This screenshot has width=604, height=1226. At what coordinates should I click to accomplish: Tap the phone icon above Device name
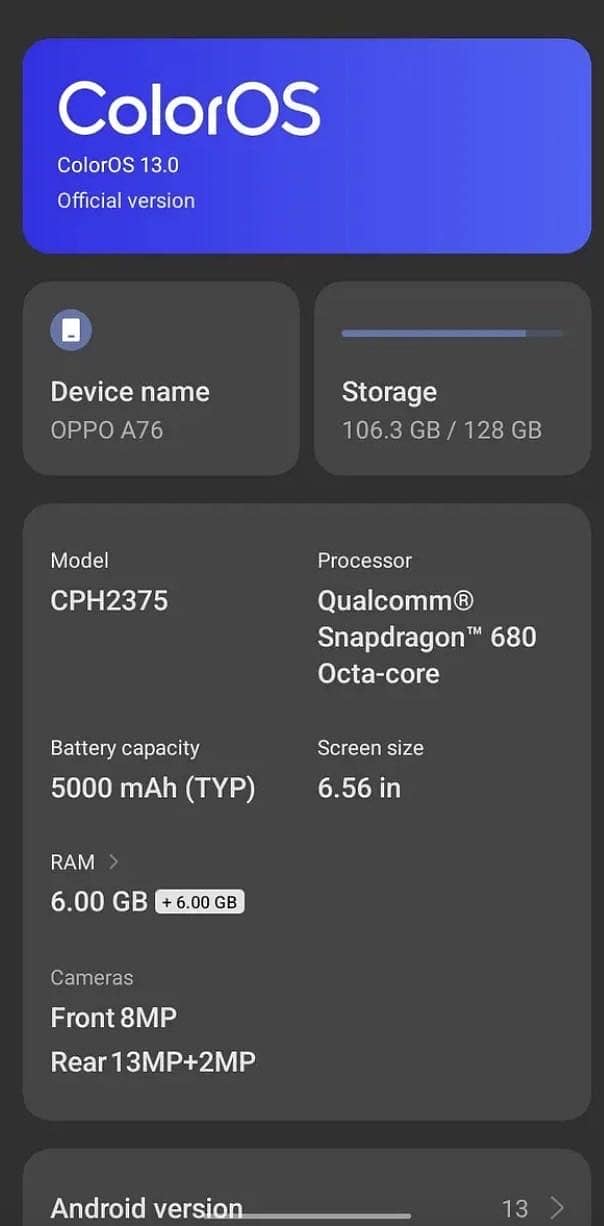pyautogui.click(x=71, y=331)
